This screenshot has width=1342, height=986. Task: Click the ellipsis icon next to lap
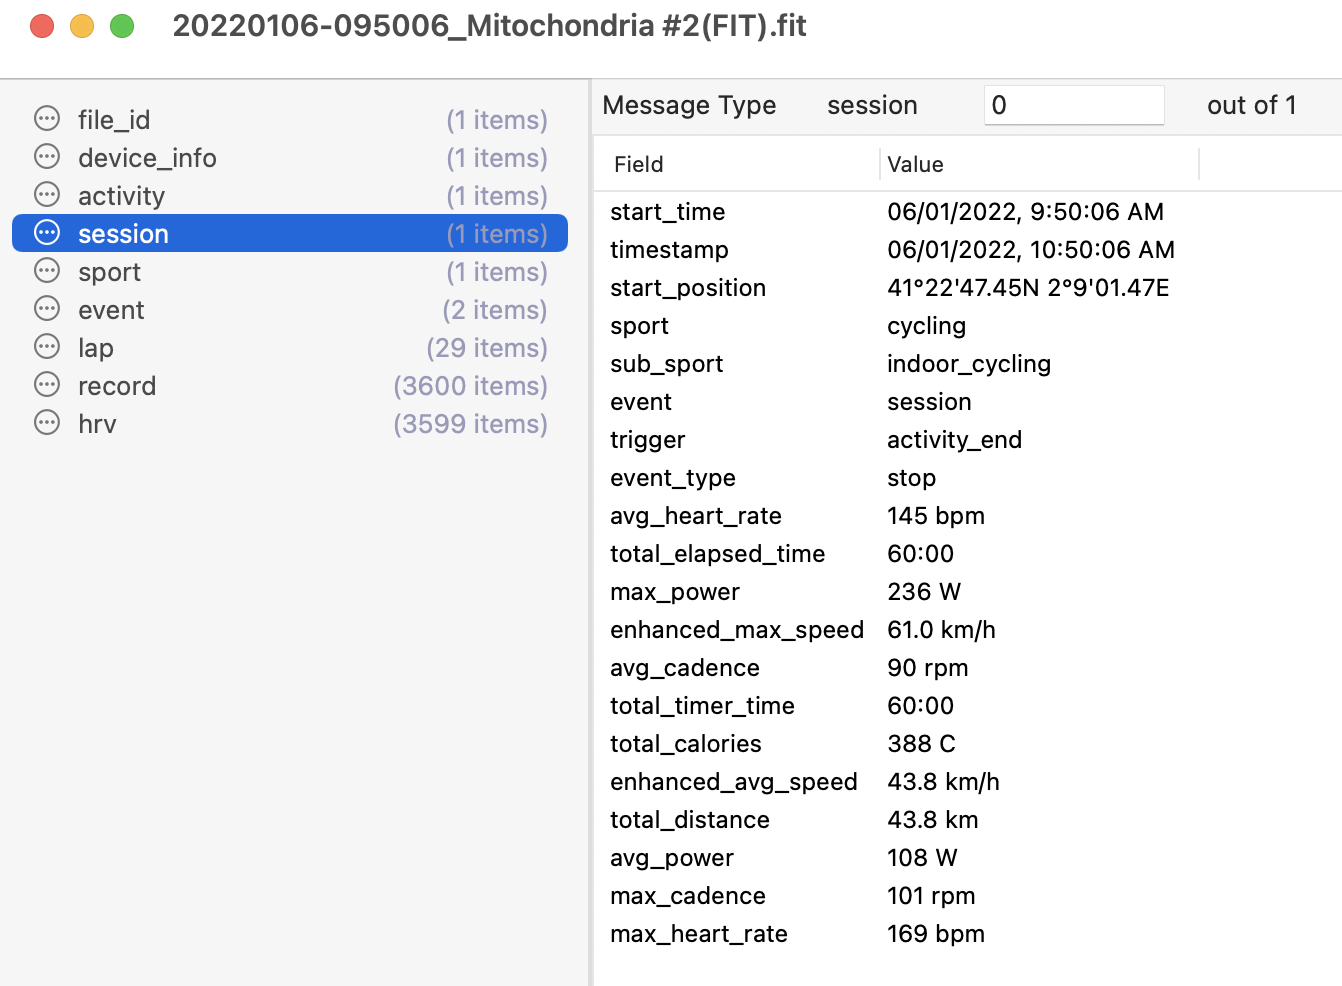[x=47, y=347]
